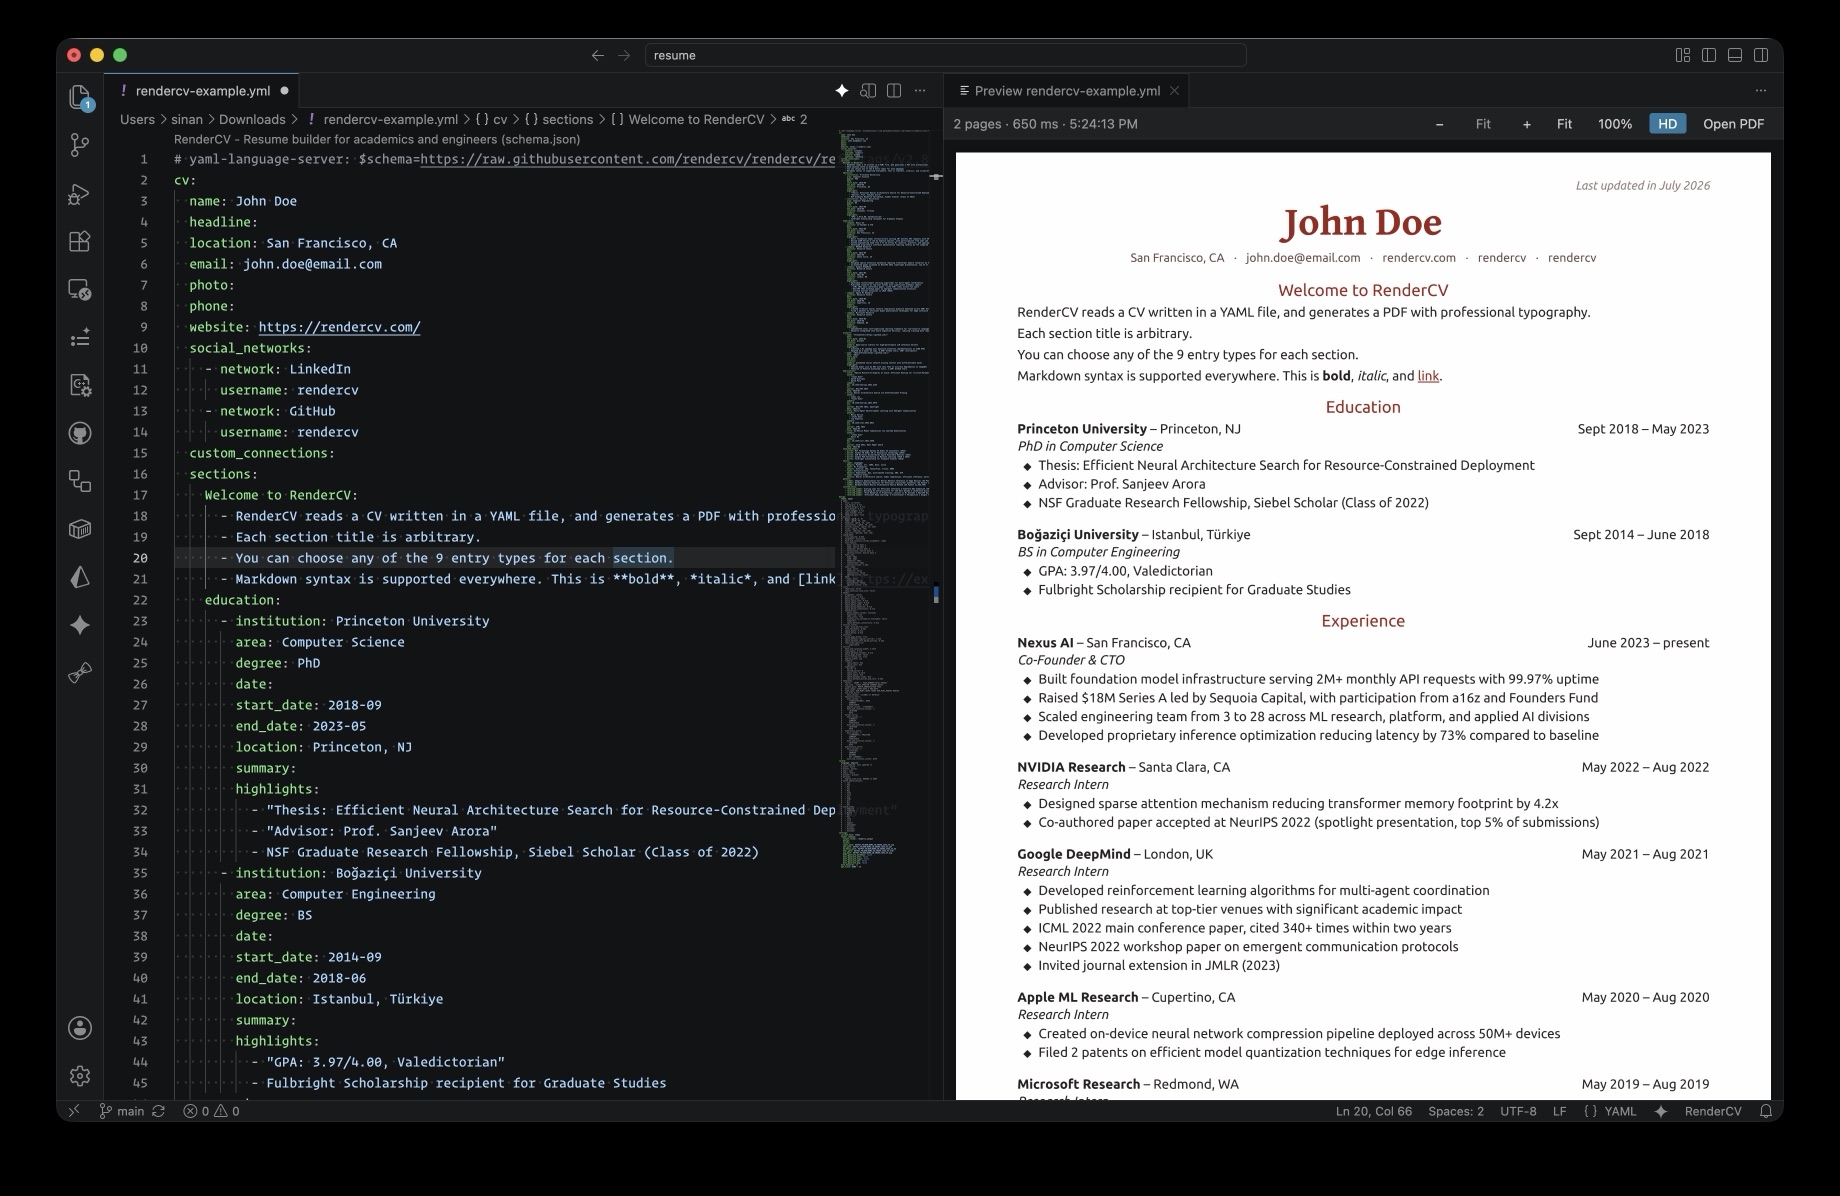Click Open PDF in preview toolbar

tap(1733, 124)
